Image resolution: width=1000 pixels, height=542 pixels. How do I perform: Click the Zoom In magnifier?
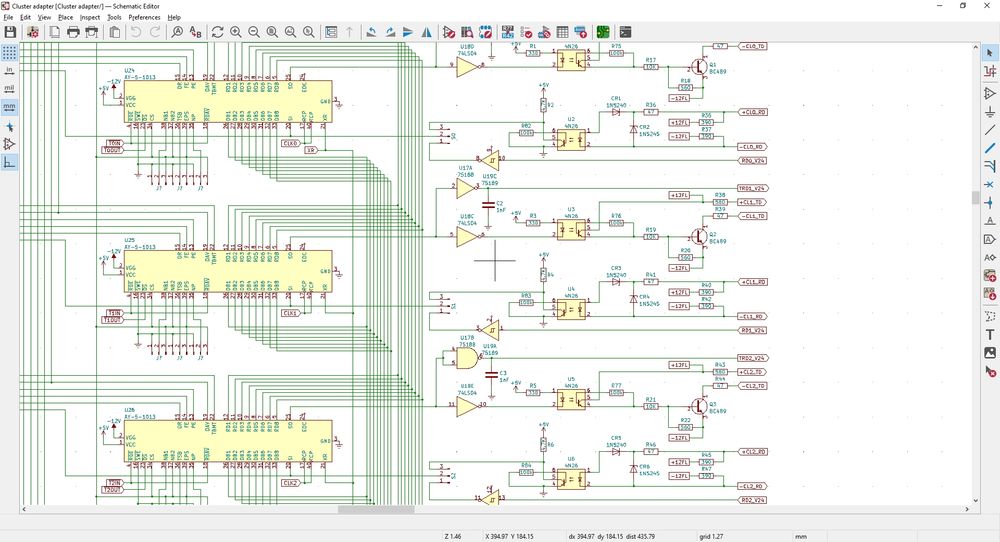click(236, 32)
